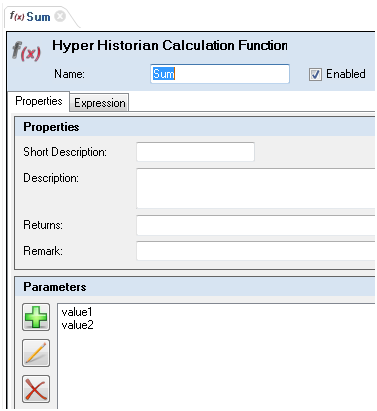377x411 pixels.
Task: Select value1 in the parameters list
Action: (x=77, y=312)
